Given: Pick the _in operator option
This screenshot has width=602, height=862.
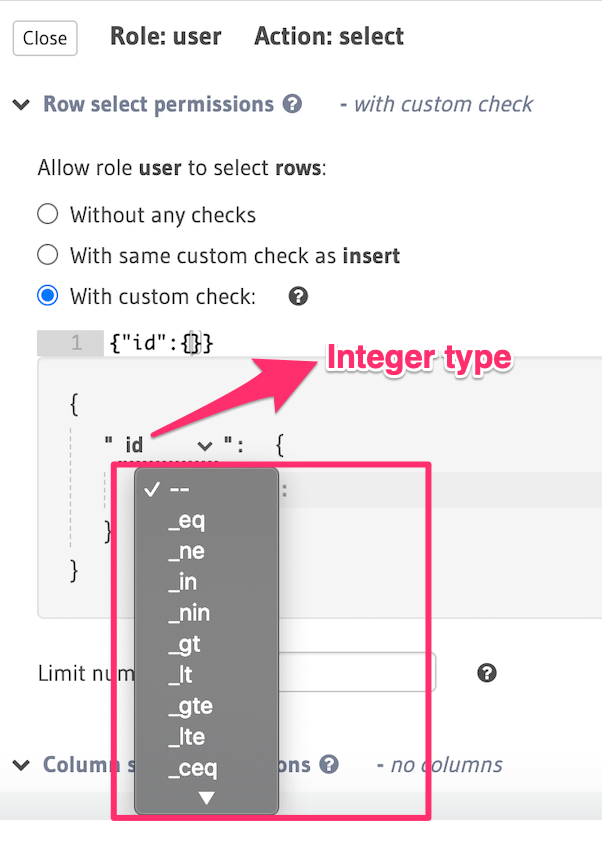Looking at the screenshot, I should [184, 582].
